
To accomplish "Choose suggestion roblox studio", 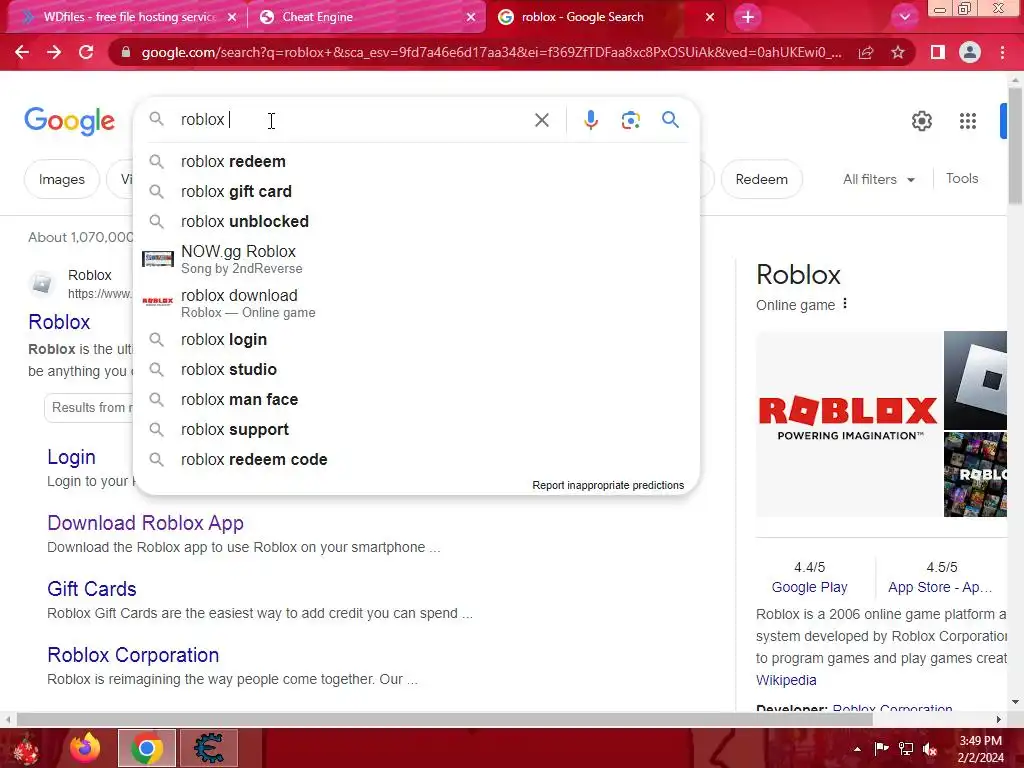I will 417,370.
